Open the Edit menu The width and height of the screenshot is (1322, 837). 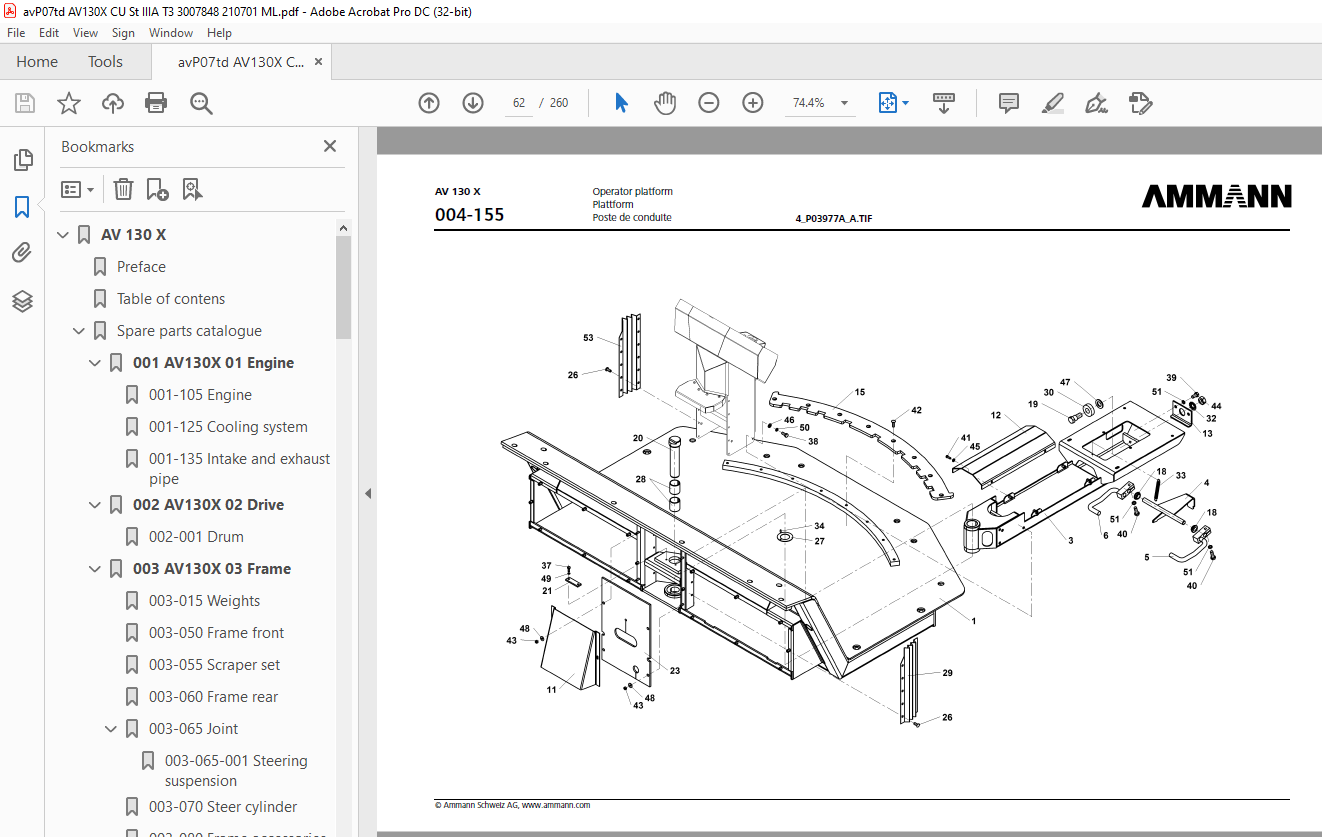(49, 33)
